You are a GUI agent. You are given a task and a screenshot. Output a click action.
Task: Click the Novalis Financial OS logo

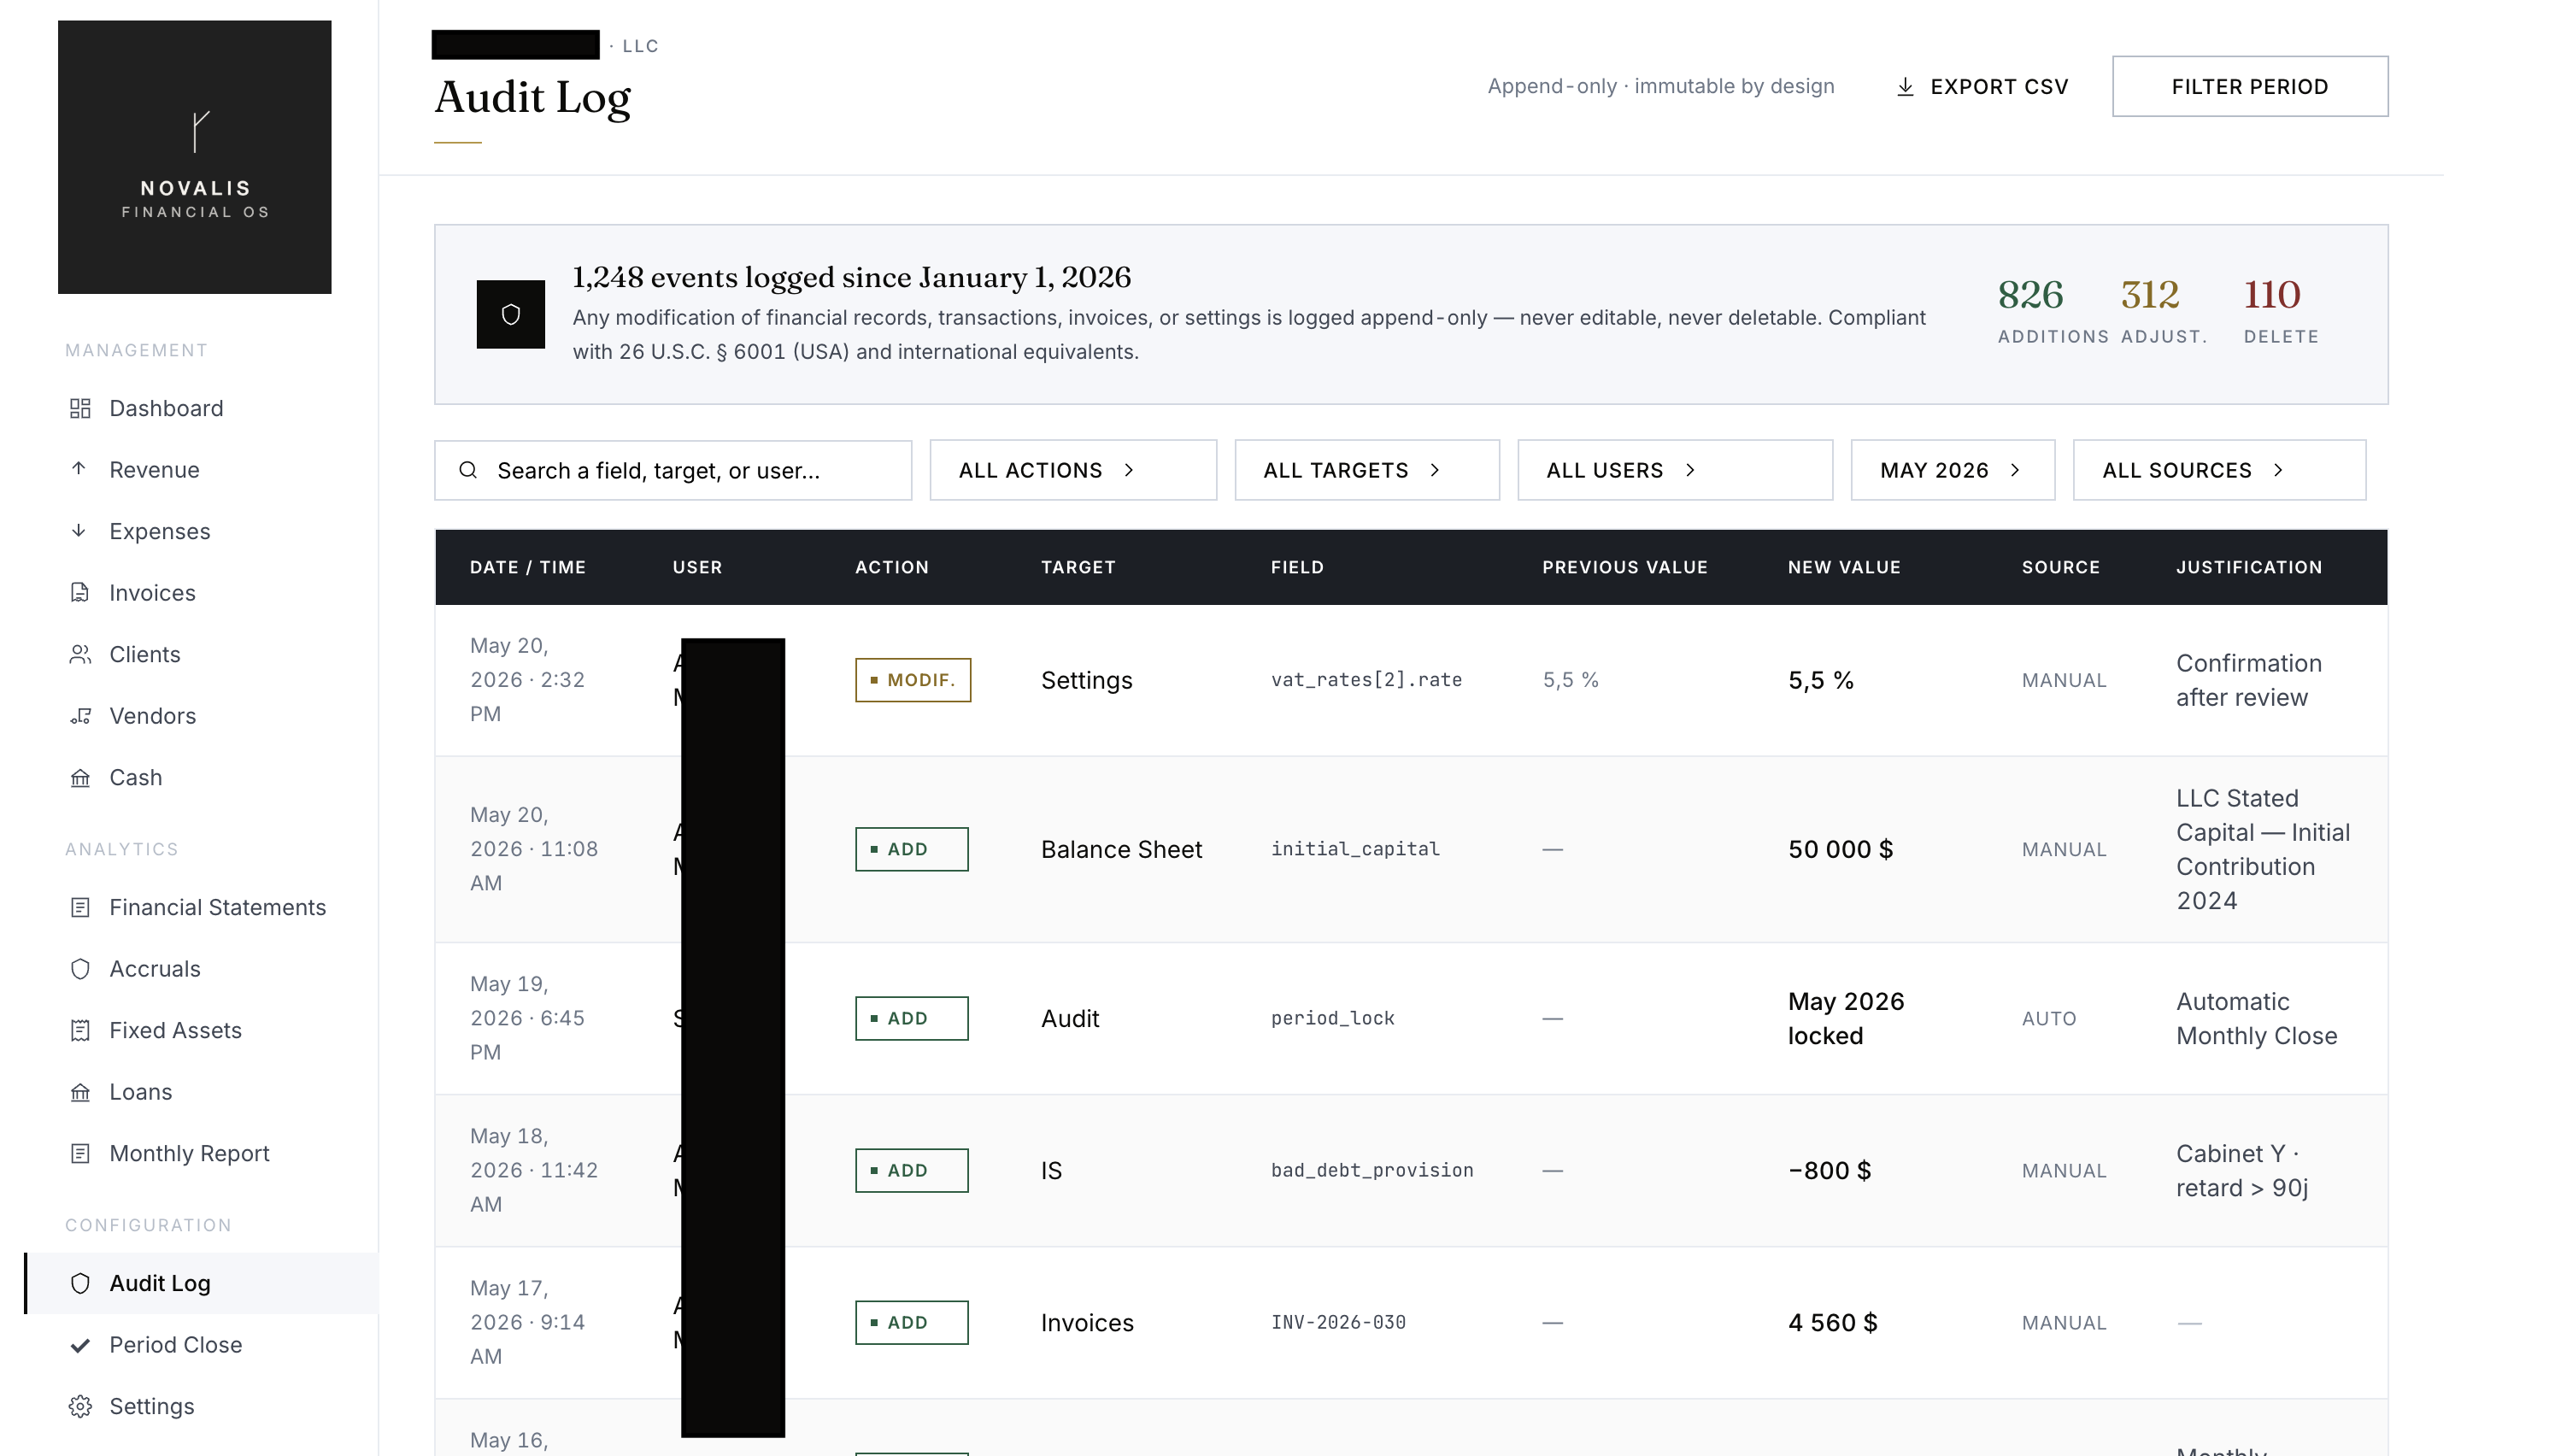coord(195,157)
